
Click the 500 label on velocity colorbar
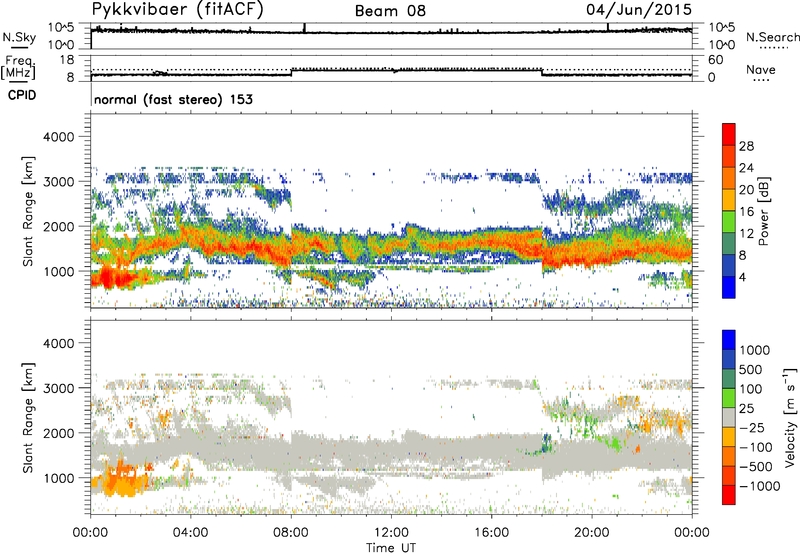point(753,370)
